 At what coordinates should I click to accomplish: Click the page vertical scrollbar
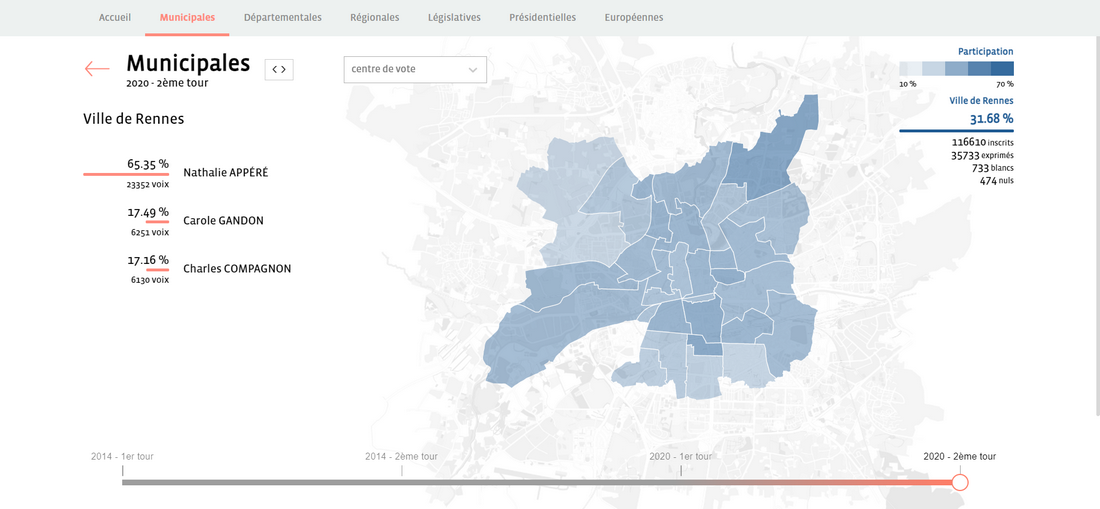1096,224
